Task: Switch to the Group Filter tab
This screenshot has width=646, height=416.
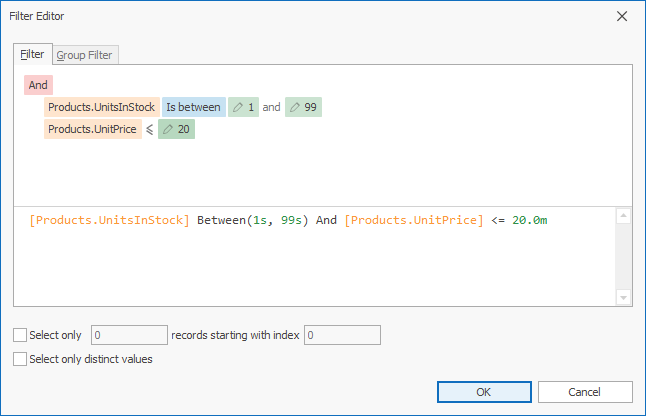Action: pos(84,54)
